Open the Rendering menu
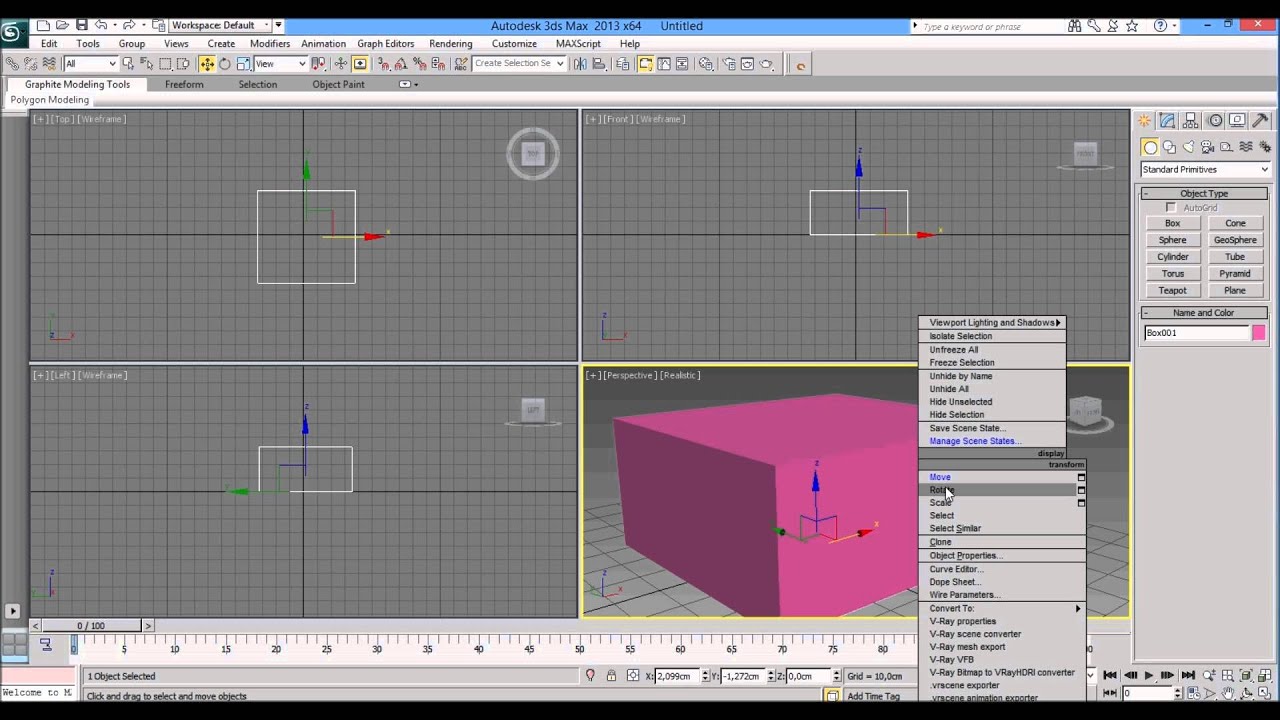The image size is (1280, 720). (x=450, y=44)
